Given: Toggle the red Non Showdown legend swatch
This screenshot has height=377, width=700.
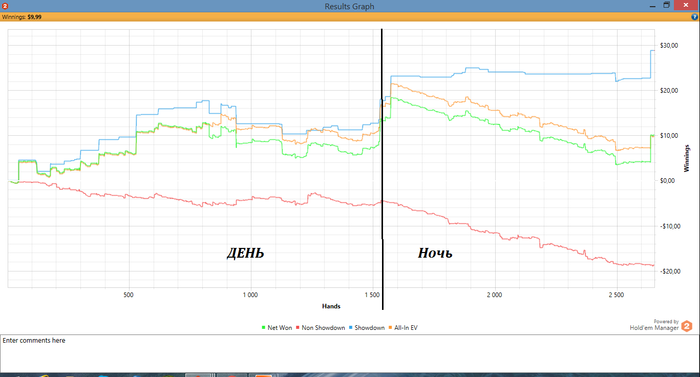Looking at the screenshot, I should 298,328.
